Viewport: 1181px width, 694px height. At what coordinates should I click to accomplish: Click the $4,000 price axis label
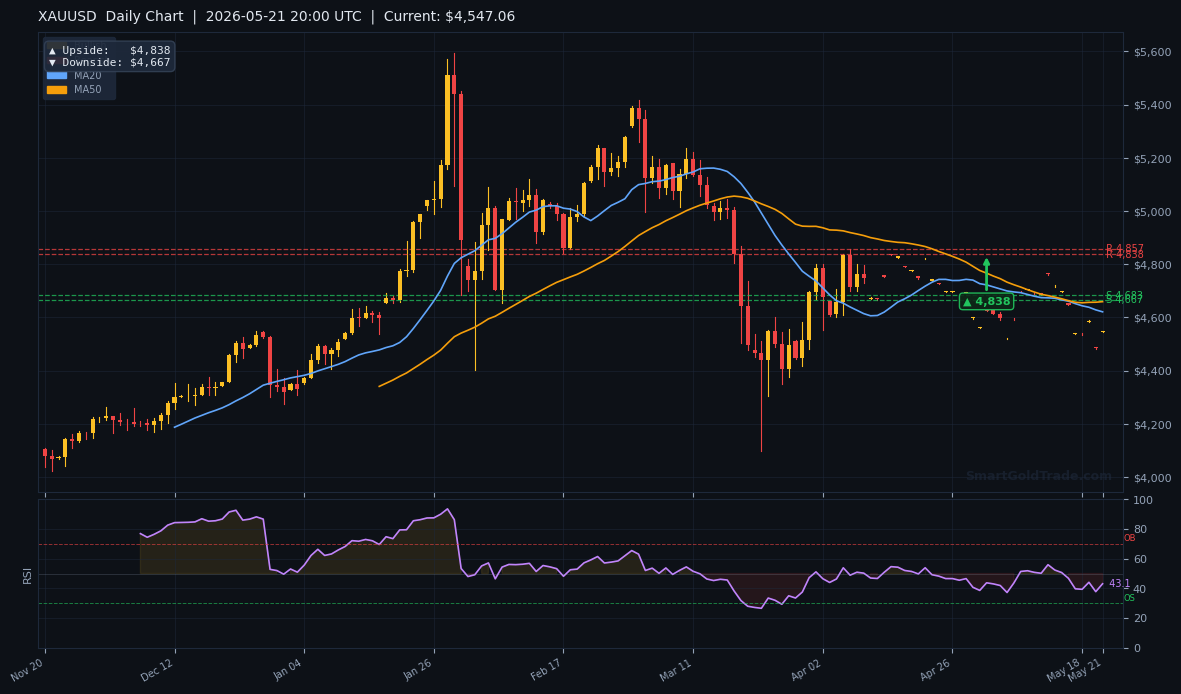coord(1152,478)
